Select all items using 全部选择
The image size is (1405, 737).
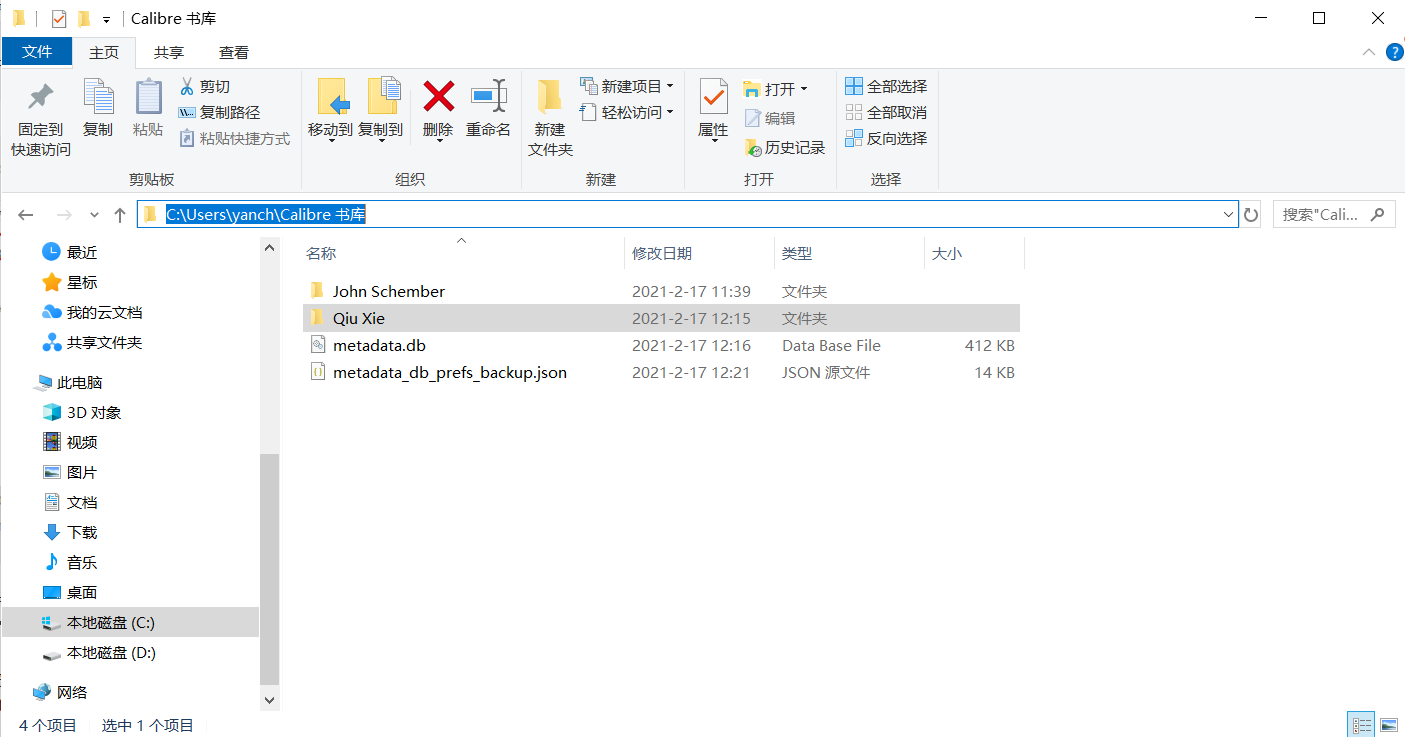(x=886, y=87)
